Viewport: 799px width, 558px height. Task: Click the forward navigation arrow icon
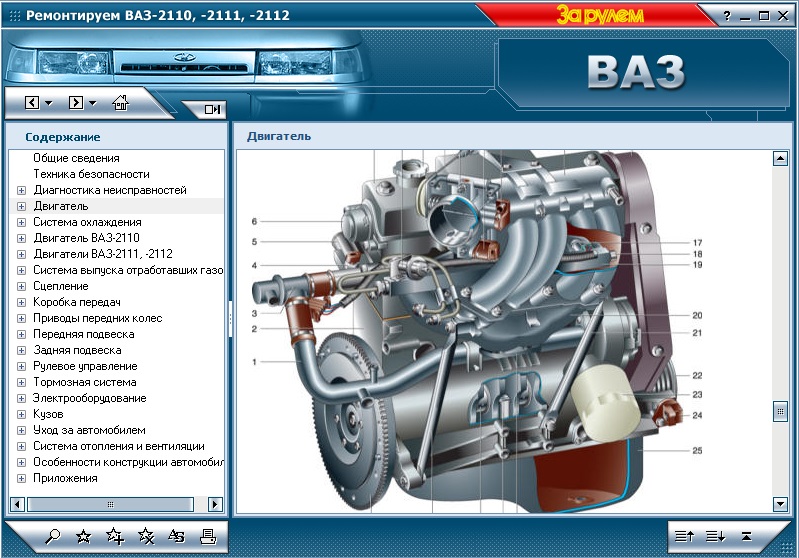point(76,102)
